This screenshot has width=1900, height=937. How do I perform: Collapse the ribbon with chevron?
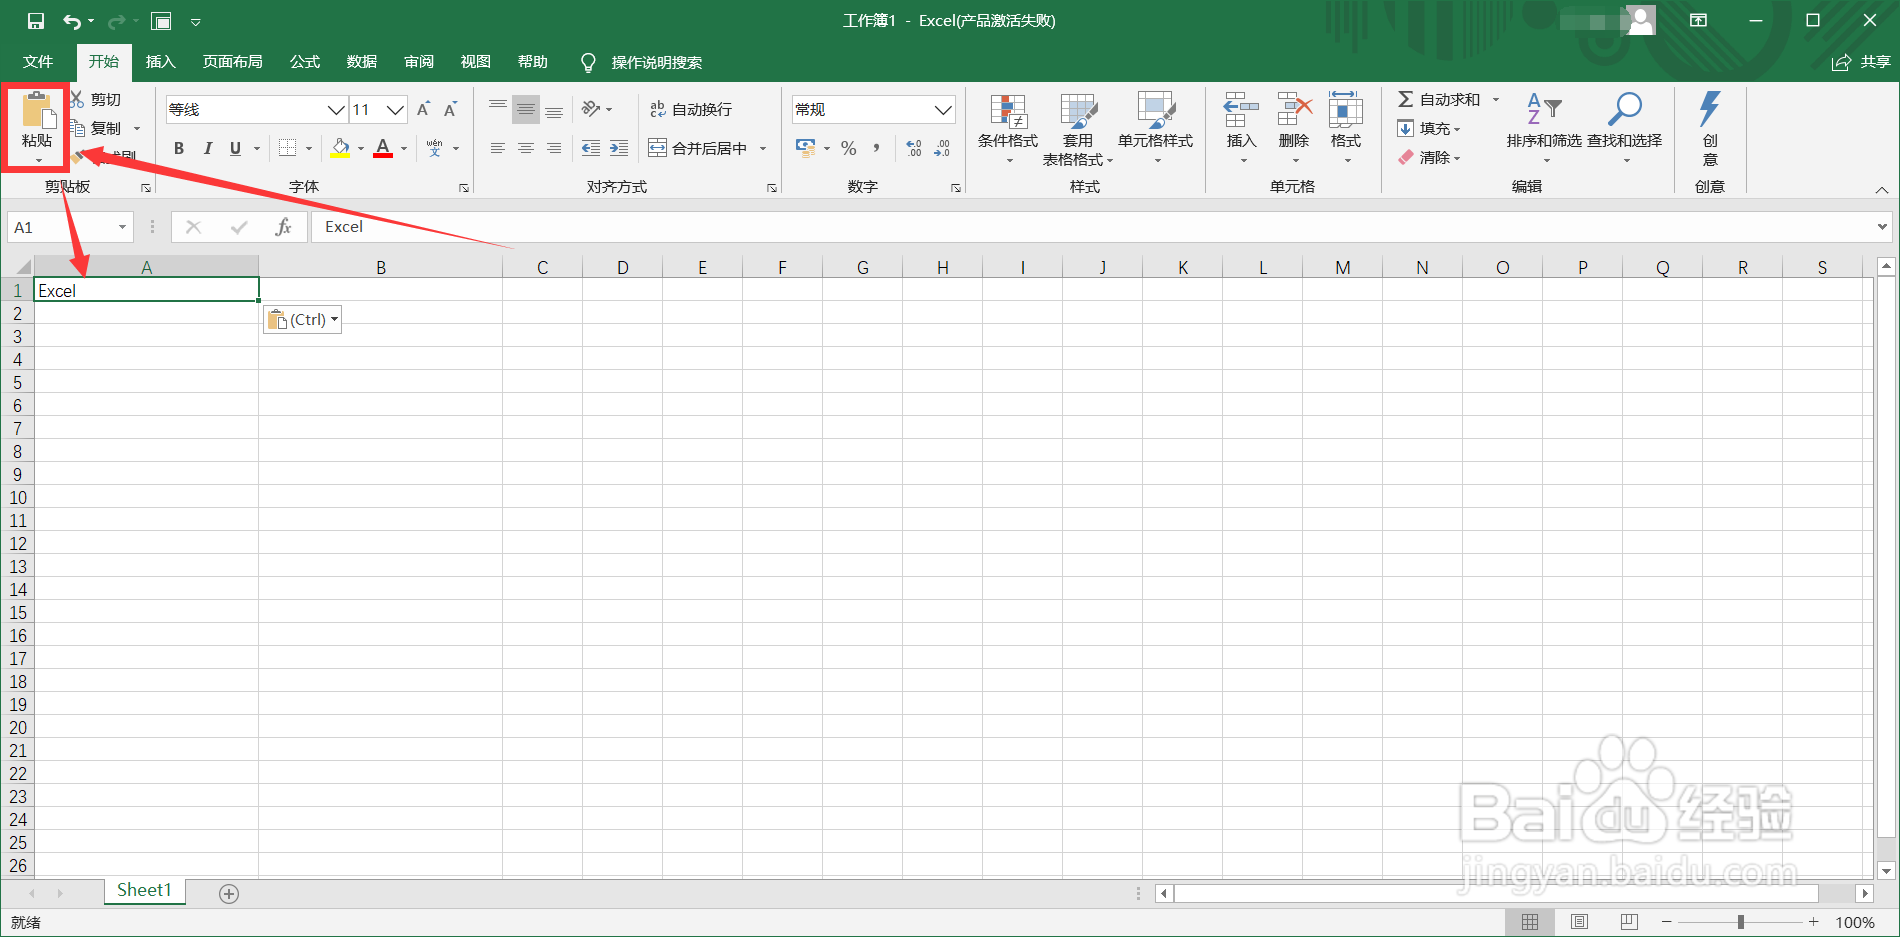click(1882, 189)
